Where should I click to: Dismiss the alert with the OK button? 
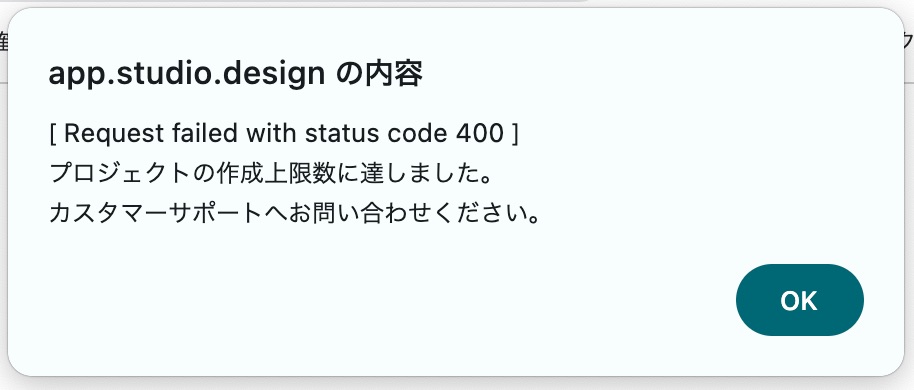pyautogui.click(x=799, y=300)
